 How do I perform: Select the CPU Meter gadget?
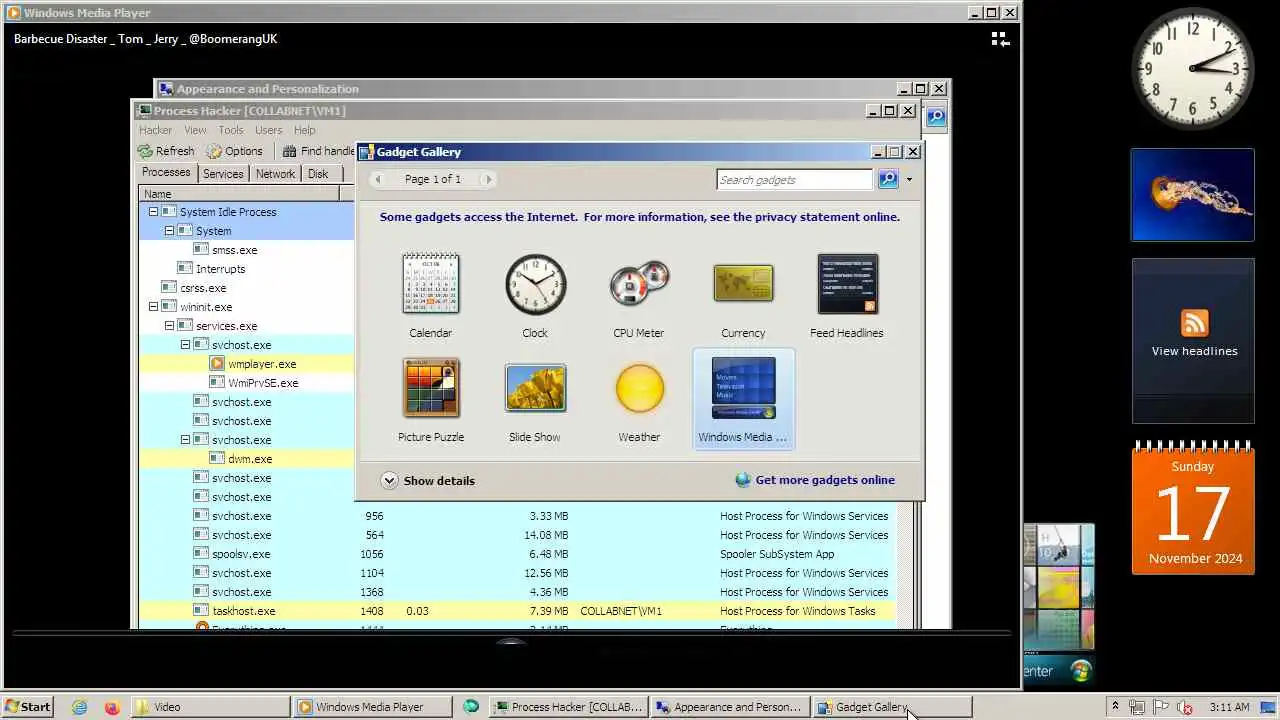click(639, 295)
